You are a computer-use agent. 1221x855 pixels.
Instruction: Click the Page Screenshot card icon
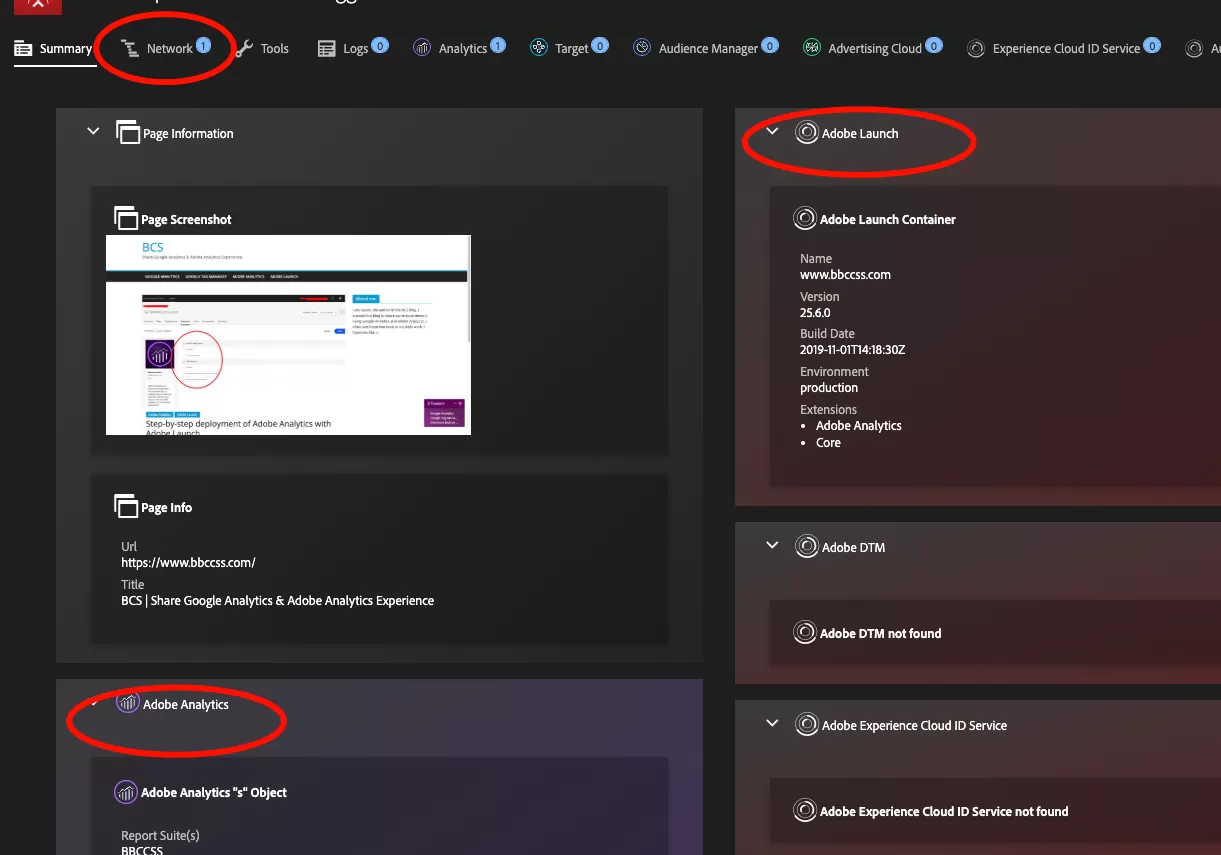tap(125, 218)
